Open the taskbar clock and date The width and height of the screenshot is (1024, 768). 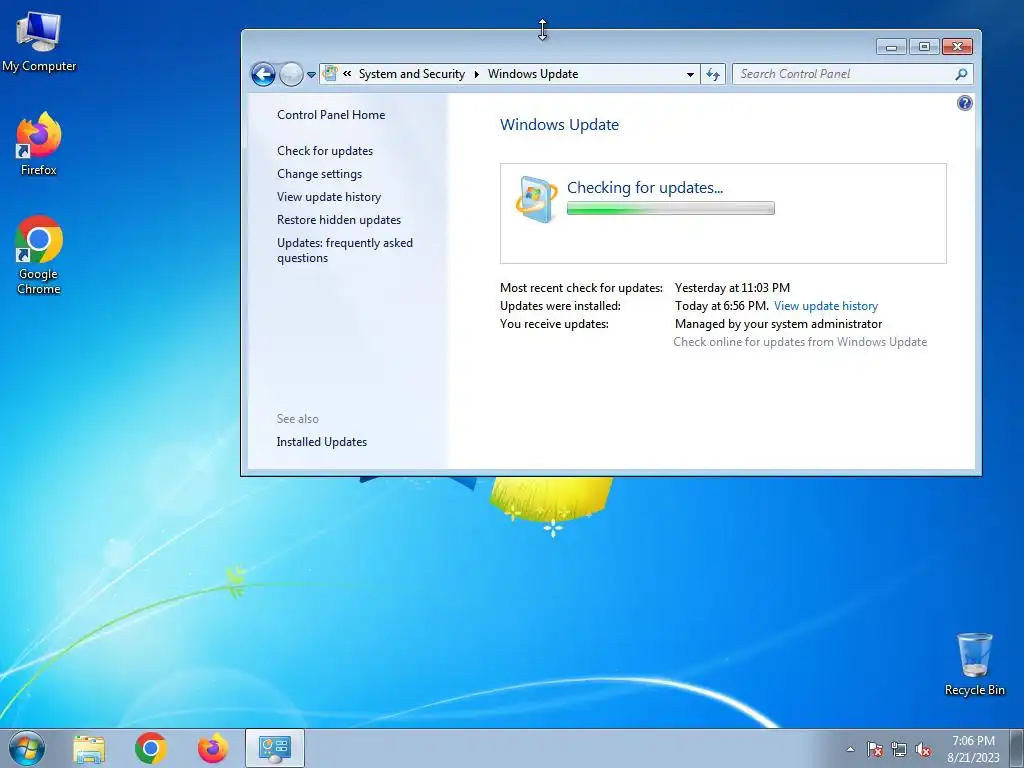pyautogui.click(x=973, y=749)
